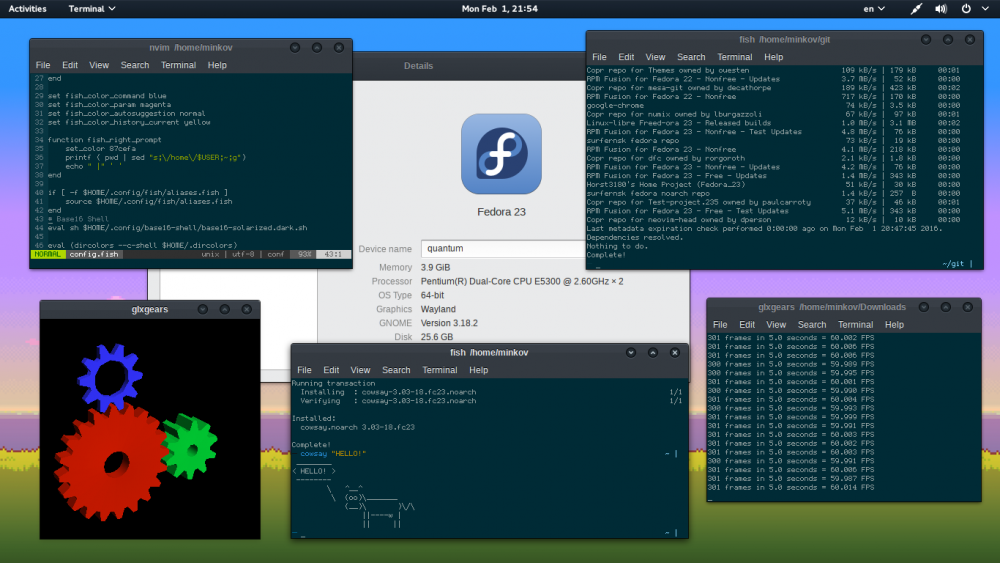Maximize the fish /home/minkov cowsay window
Screen dimensions: 1000x563
coord(652,353)
